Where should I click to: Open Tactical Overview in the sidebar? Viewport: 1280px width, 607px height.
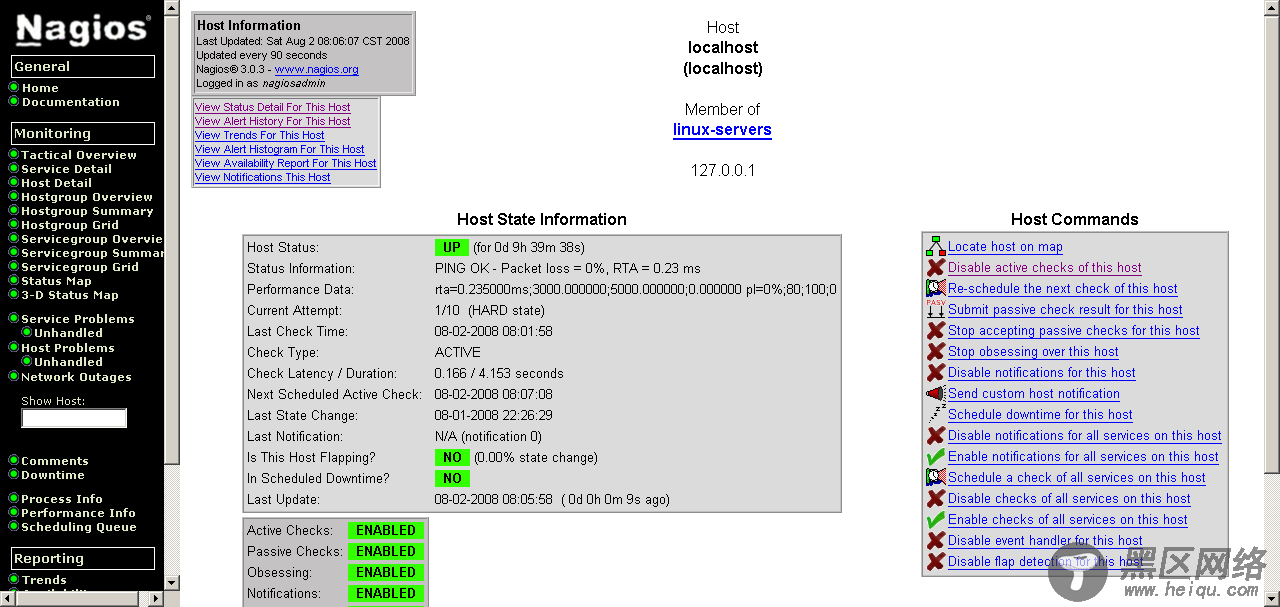click(79, 155)
